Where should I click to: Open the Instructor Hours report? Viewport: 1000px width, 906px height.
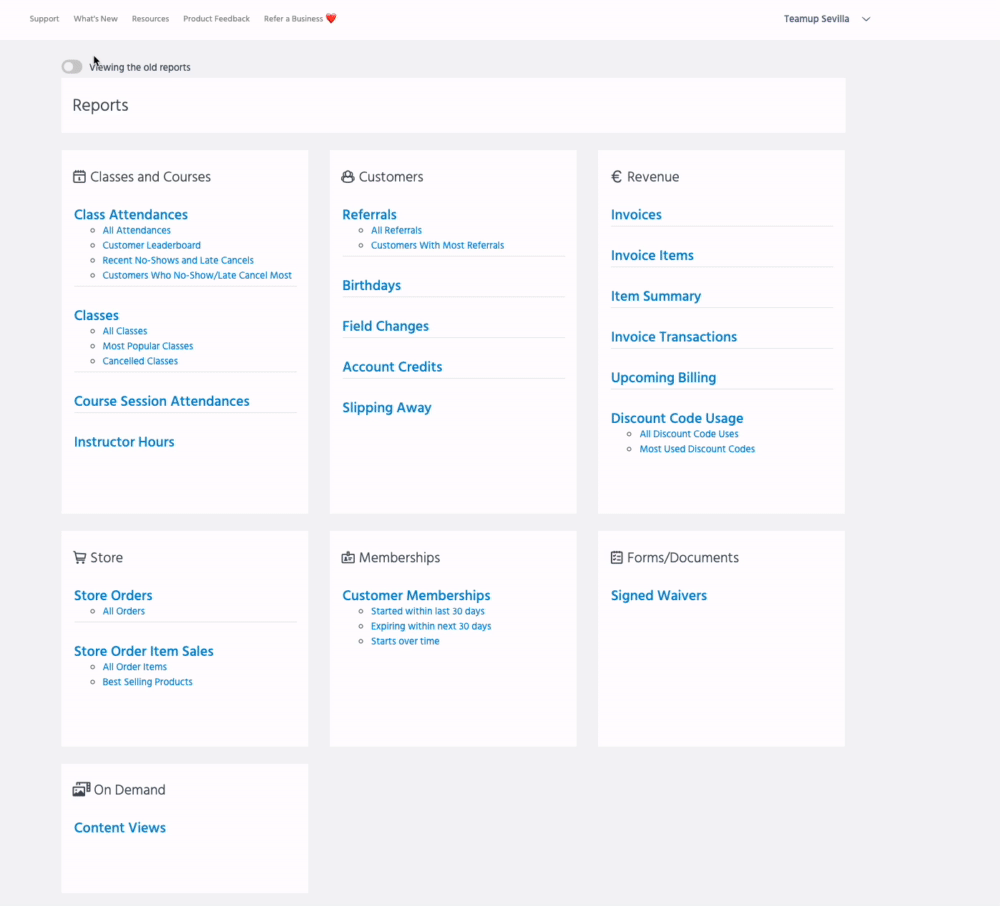[x=124, y=442]
